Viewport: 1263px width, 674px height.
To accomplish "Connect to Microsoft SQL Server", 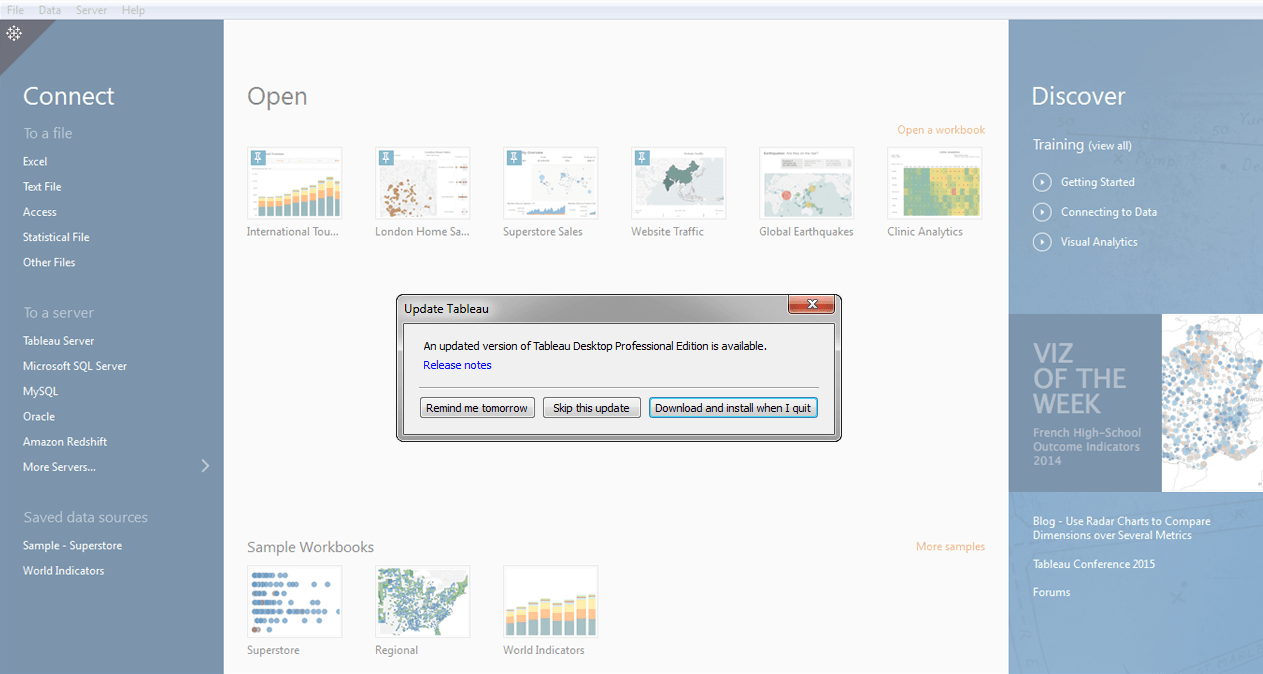I will 75,366.
